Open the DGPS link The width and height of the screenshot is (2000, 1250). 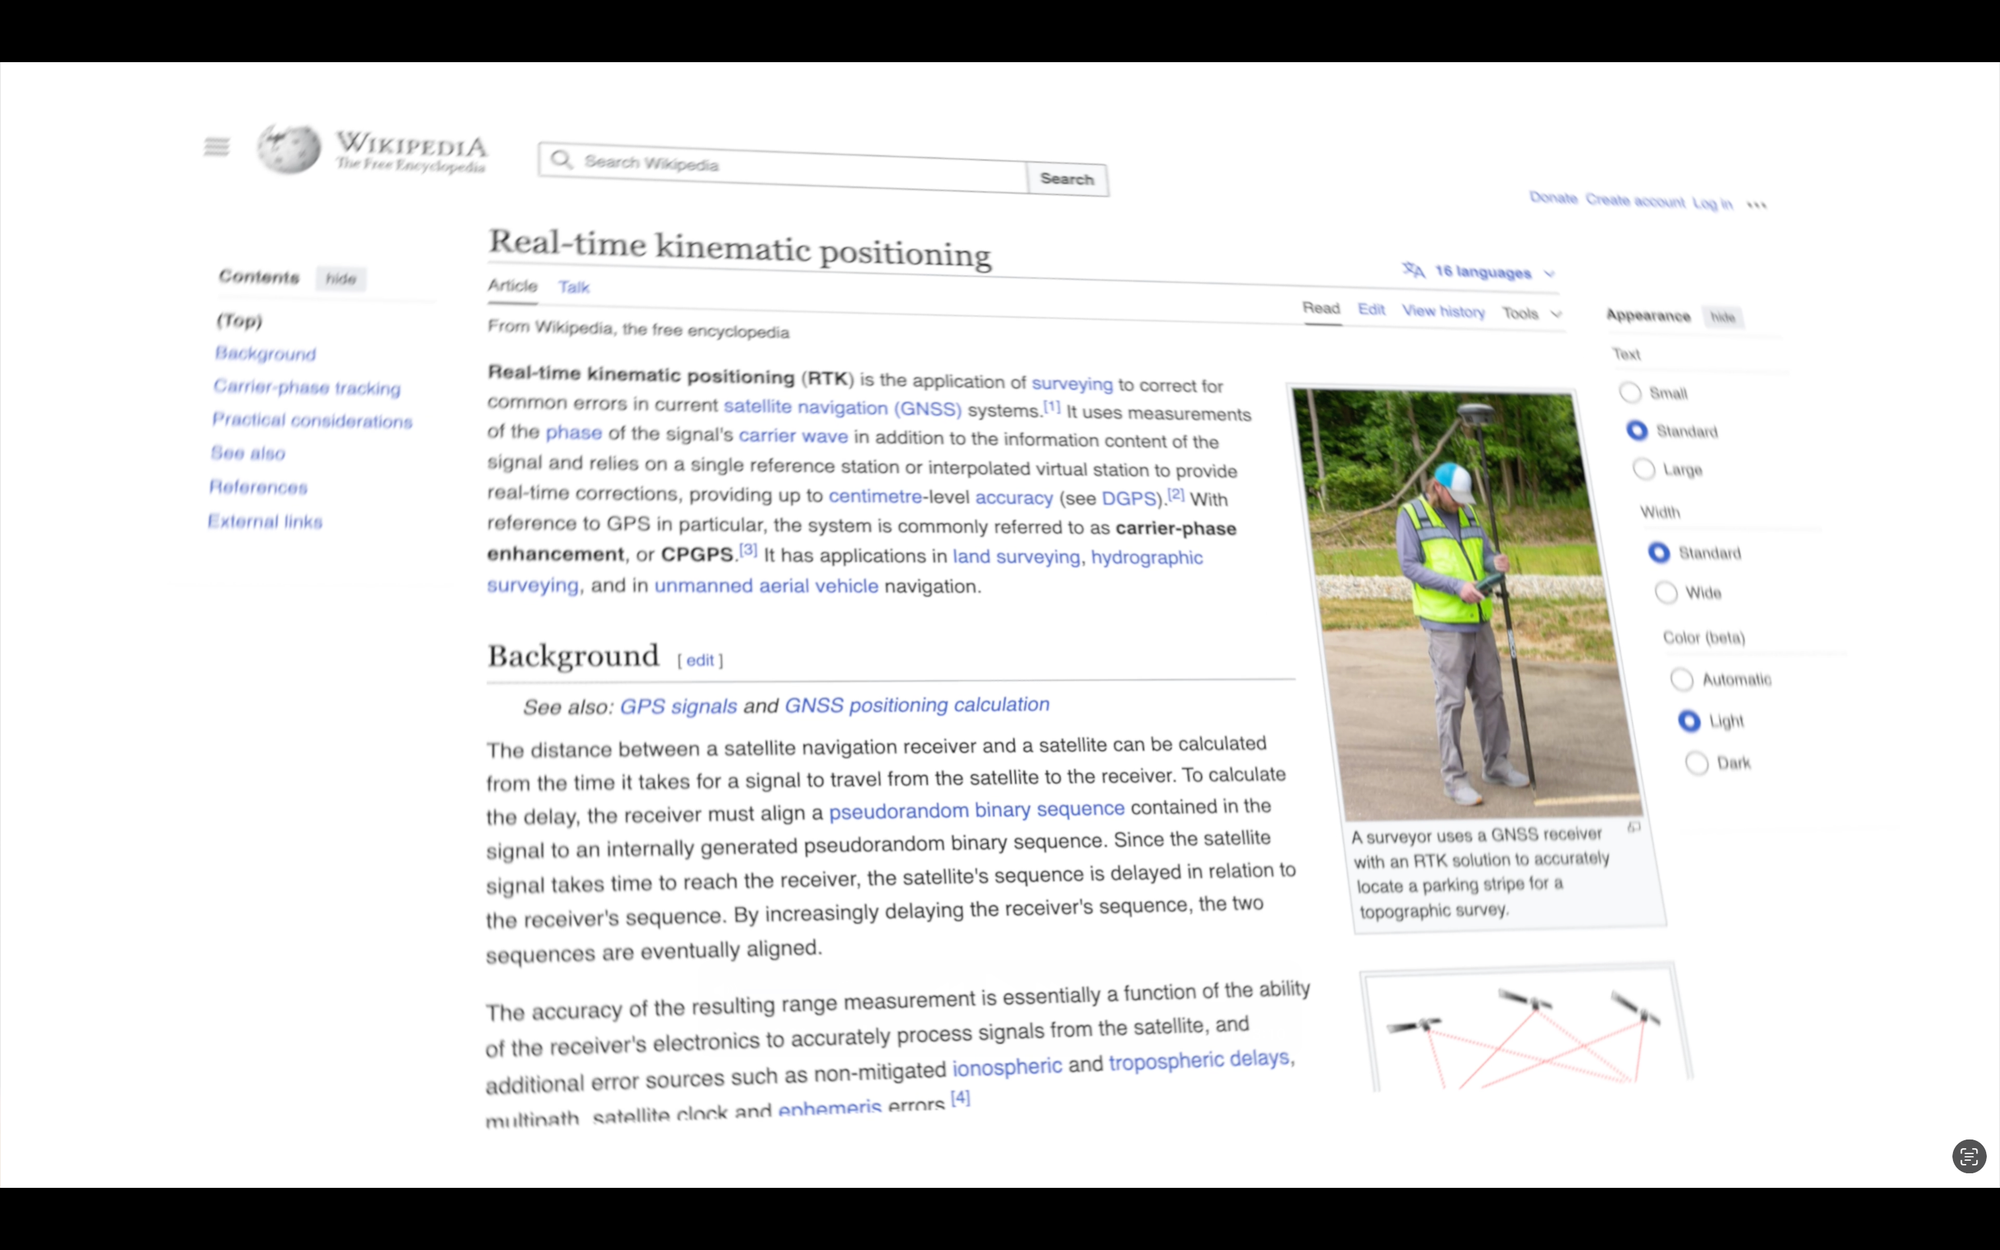point(1129,498)
